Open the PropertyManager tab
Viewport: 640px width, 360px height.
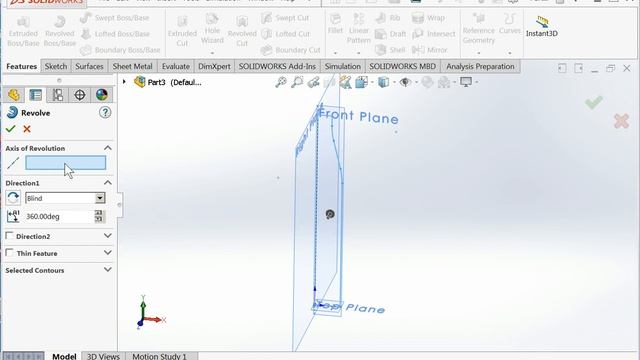click(36, 95)
